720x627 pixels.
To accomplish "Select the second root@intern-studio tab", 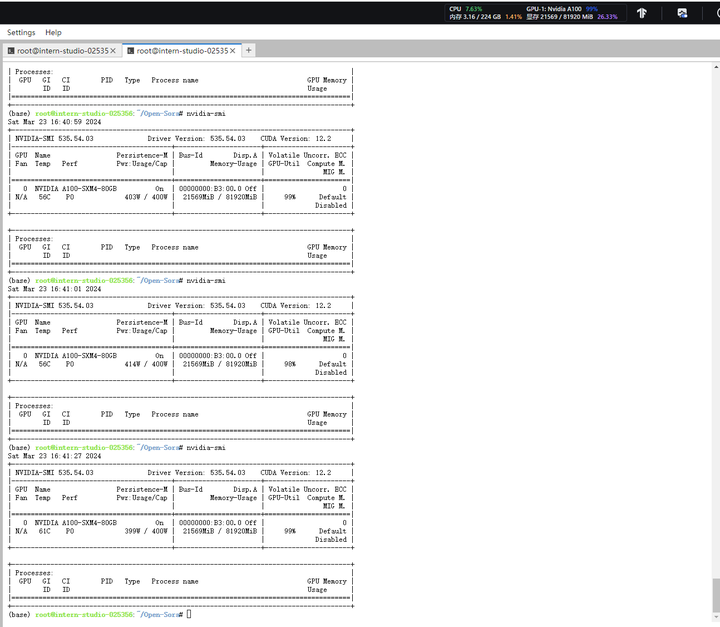I will tap(182, 51).
